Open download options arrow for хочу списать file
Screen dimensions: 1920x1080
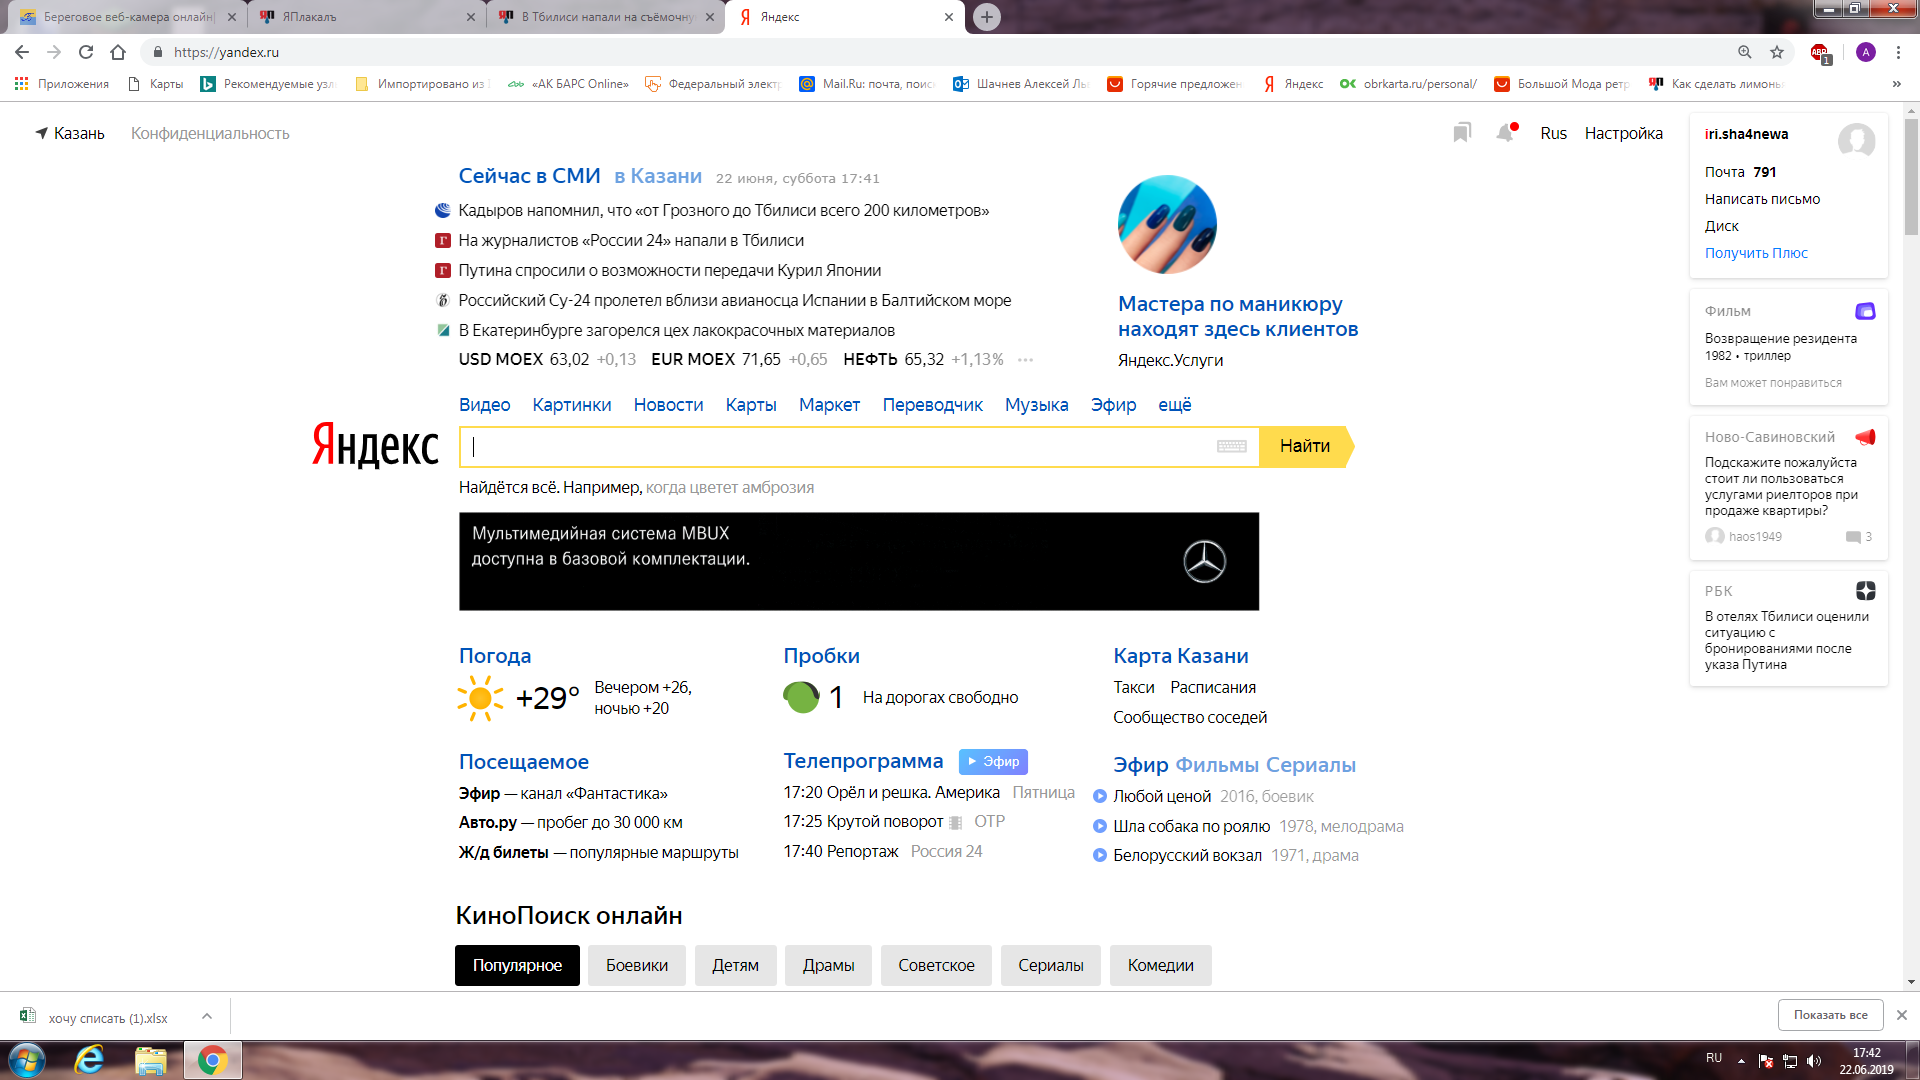pos(207,1016)
